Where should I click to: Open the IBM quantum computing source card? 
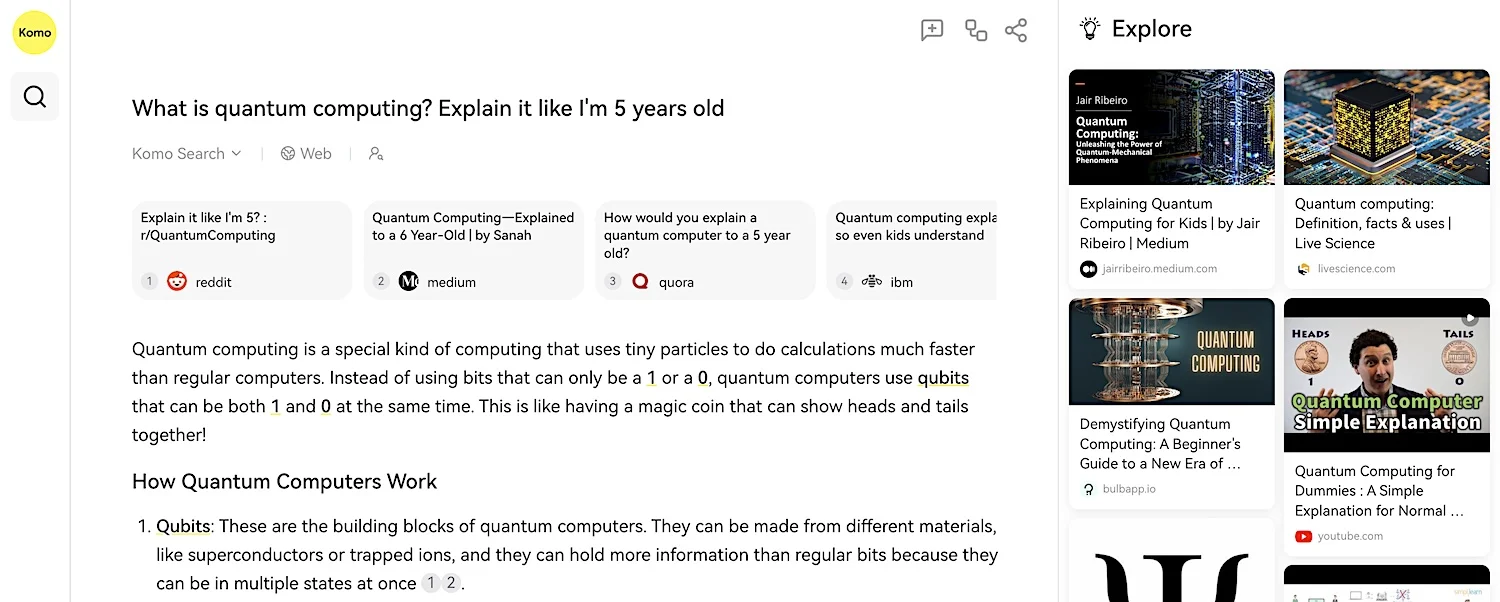(x=912, y=250)
